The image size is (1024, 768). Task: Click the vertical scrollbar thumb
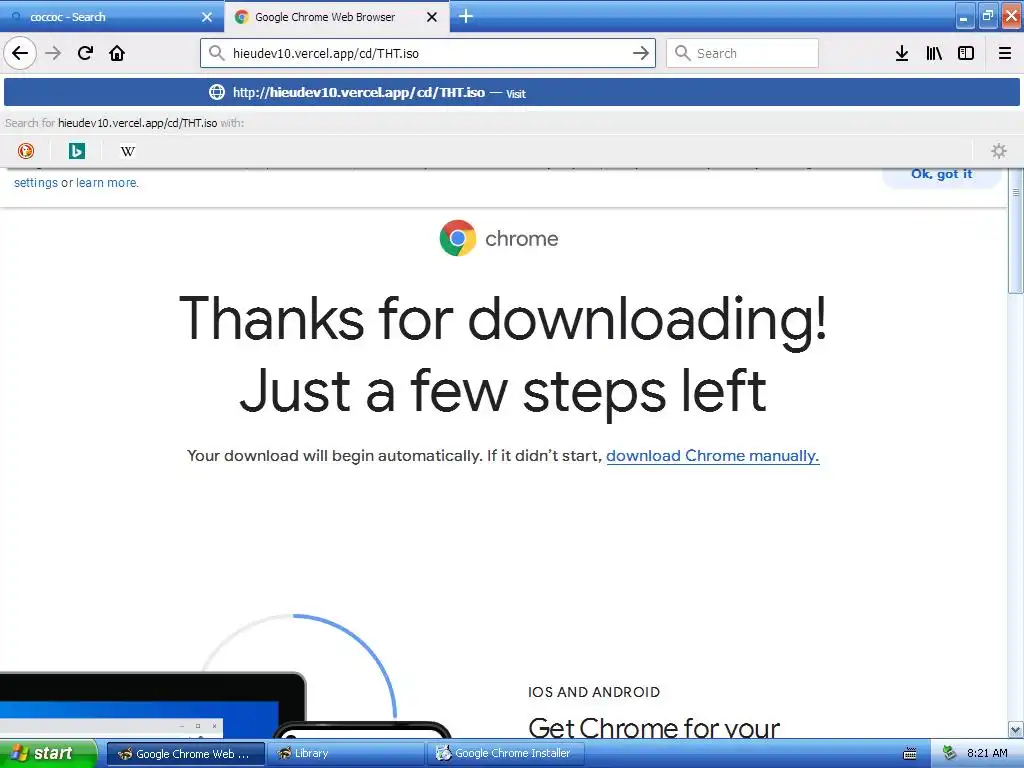(1016, 232)
